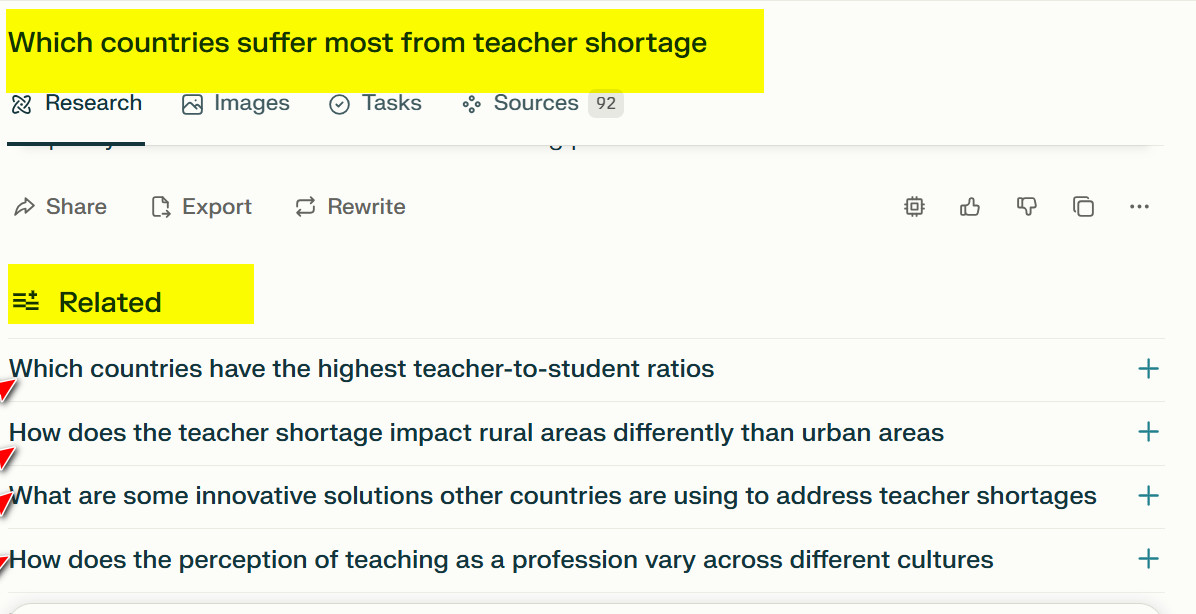
Task: Expand the innovative solutions question with the plus
Action: (x=1148, y=496)
